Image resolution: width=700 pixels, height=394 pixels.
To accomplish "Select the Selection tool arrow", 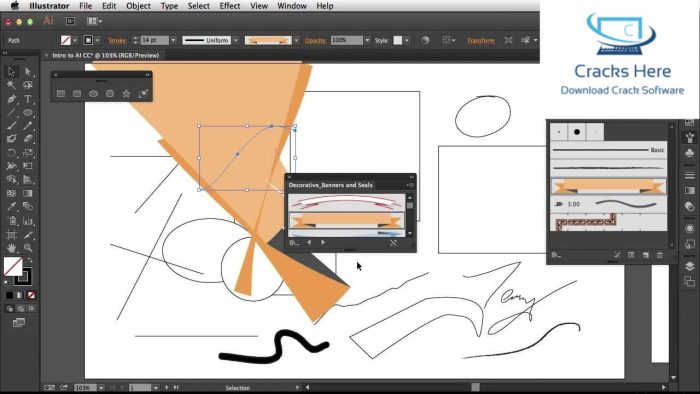I will [x=12, y=71].
